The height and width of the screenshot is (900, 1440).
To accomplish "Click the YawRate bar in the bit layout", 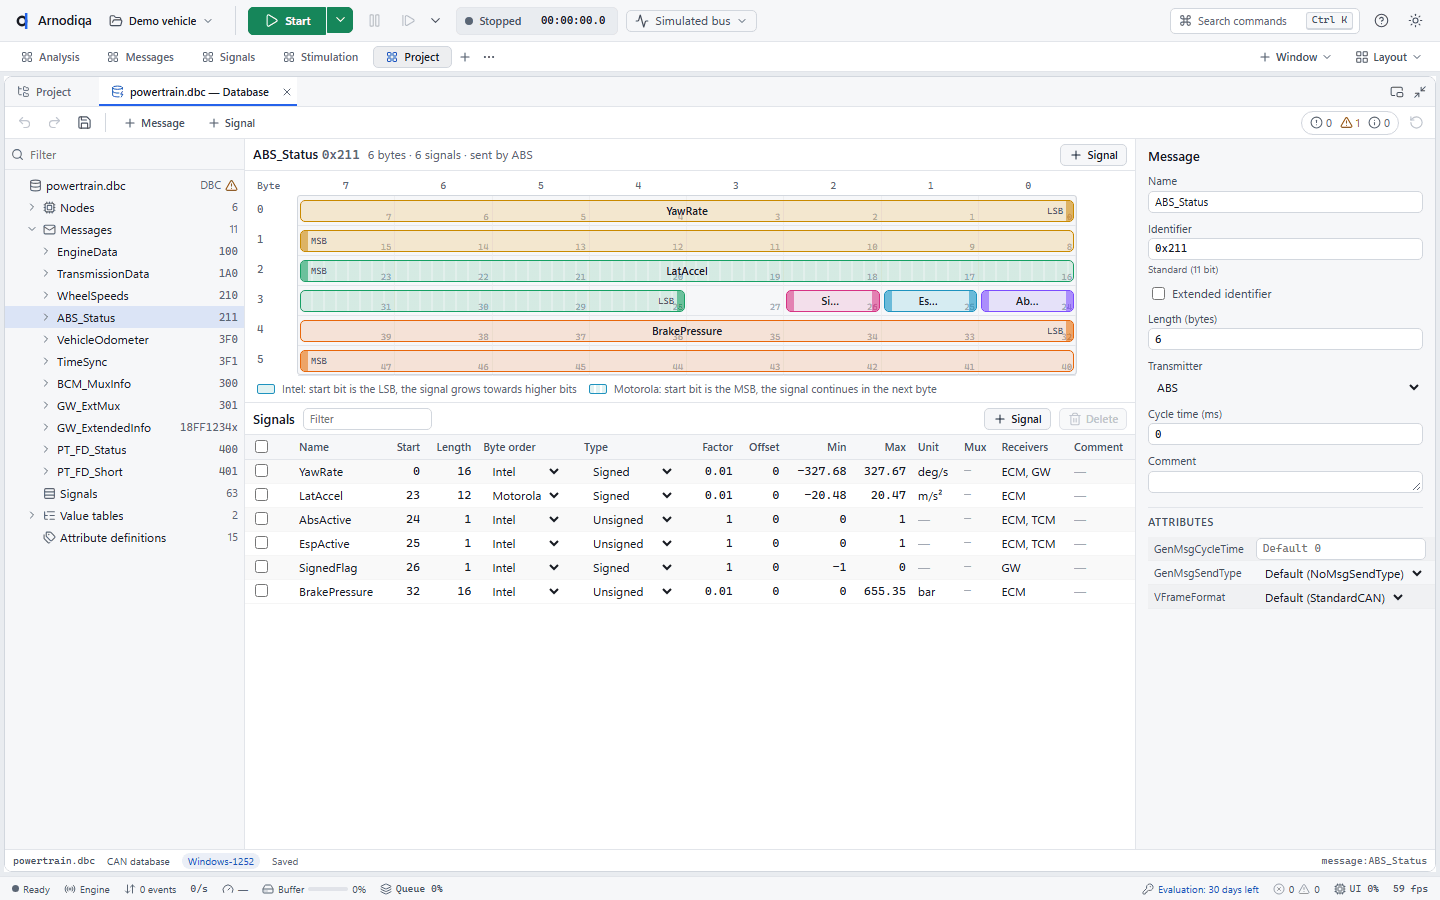I will click(x=687, y=211).
